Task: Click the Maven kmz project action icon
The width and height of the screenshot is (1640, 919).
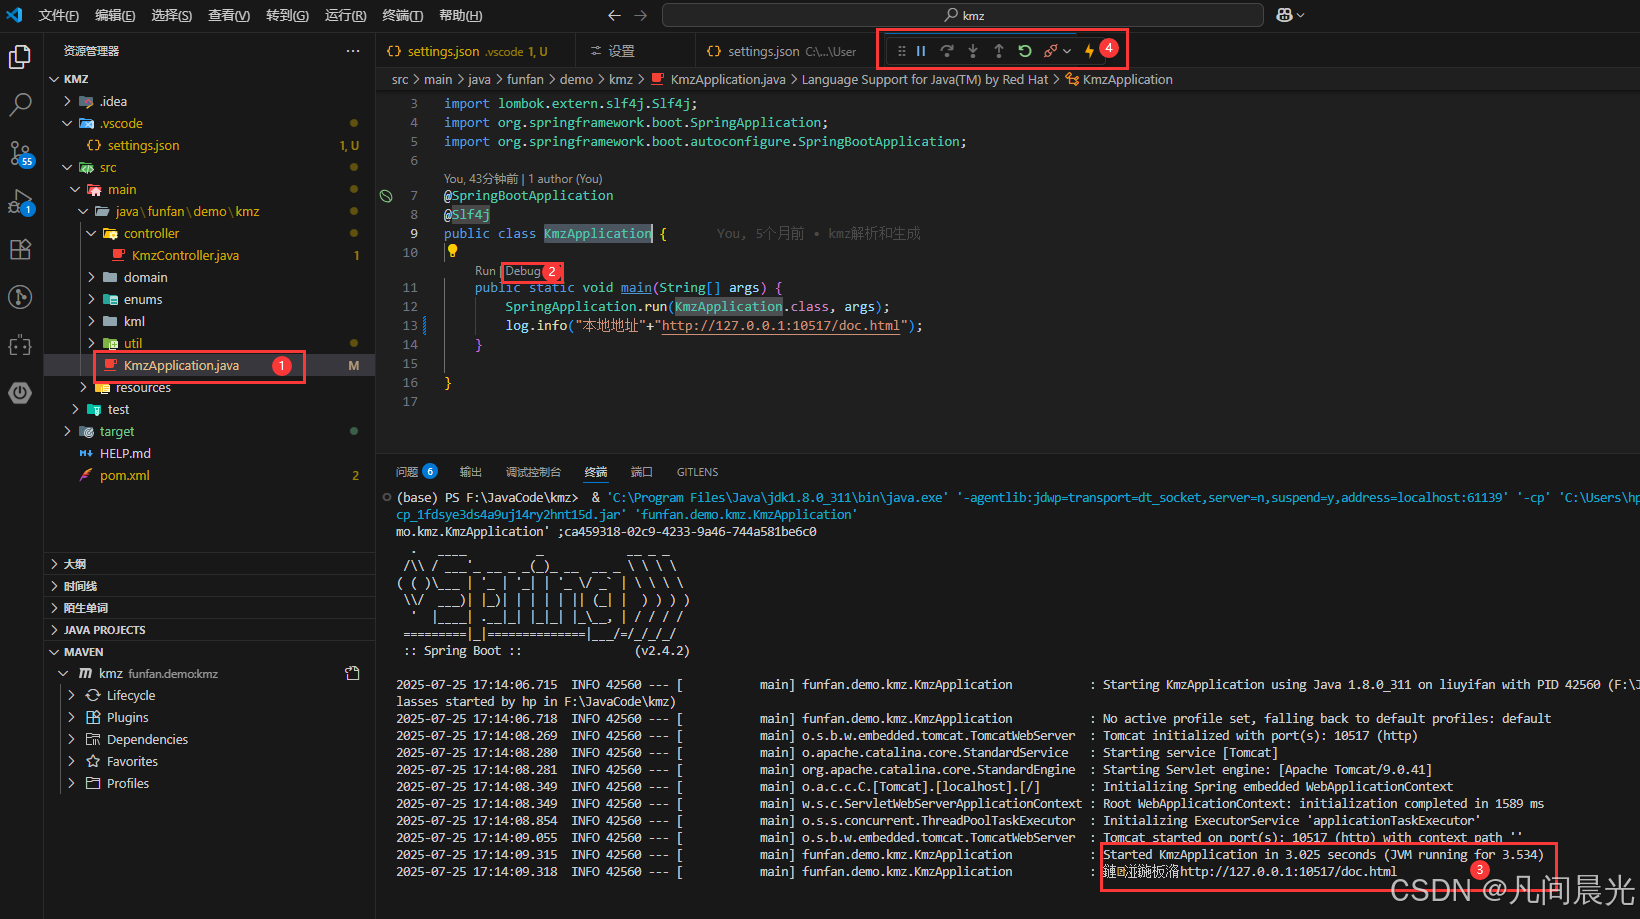Action: (x=352, y=673)
